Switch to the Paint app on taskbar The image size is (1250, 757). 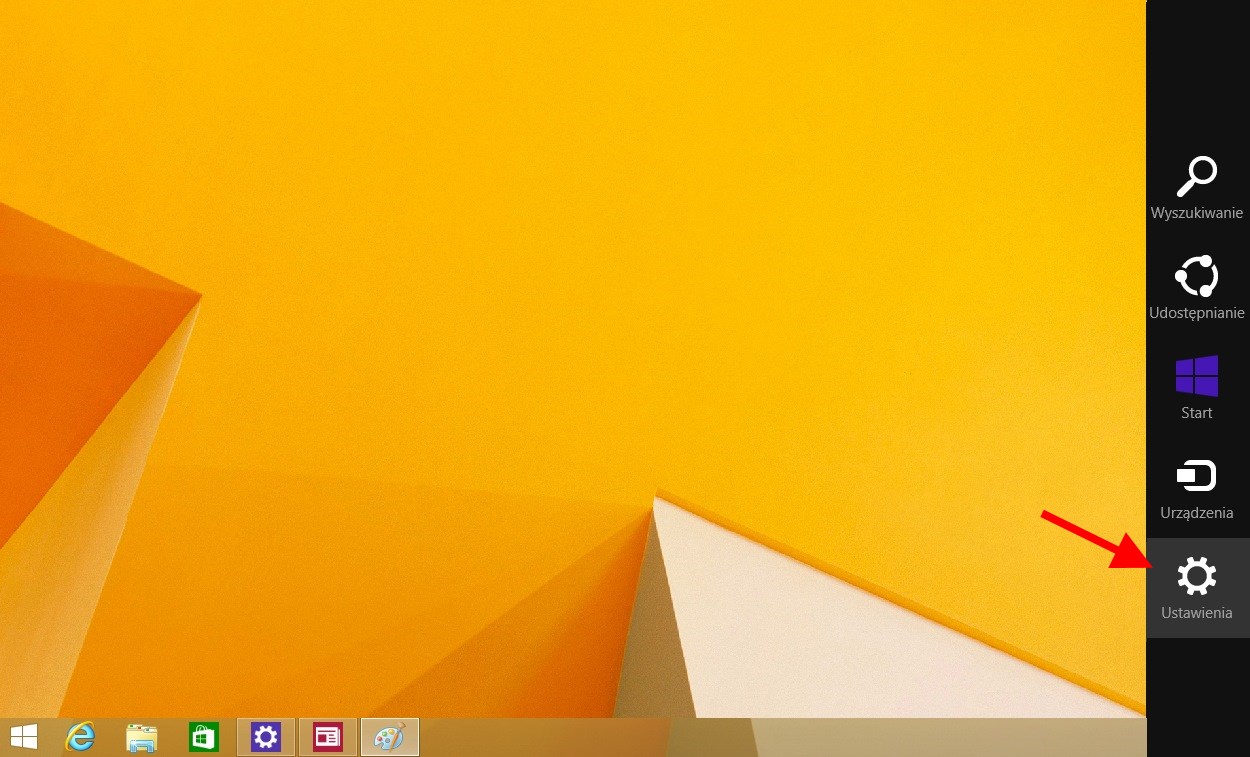click(x=390, y=738)
